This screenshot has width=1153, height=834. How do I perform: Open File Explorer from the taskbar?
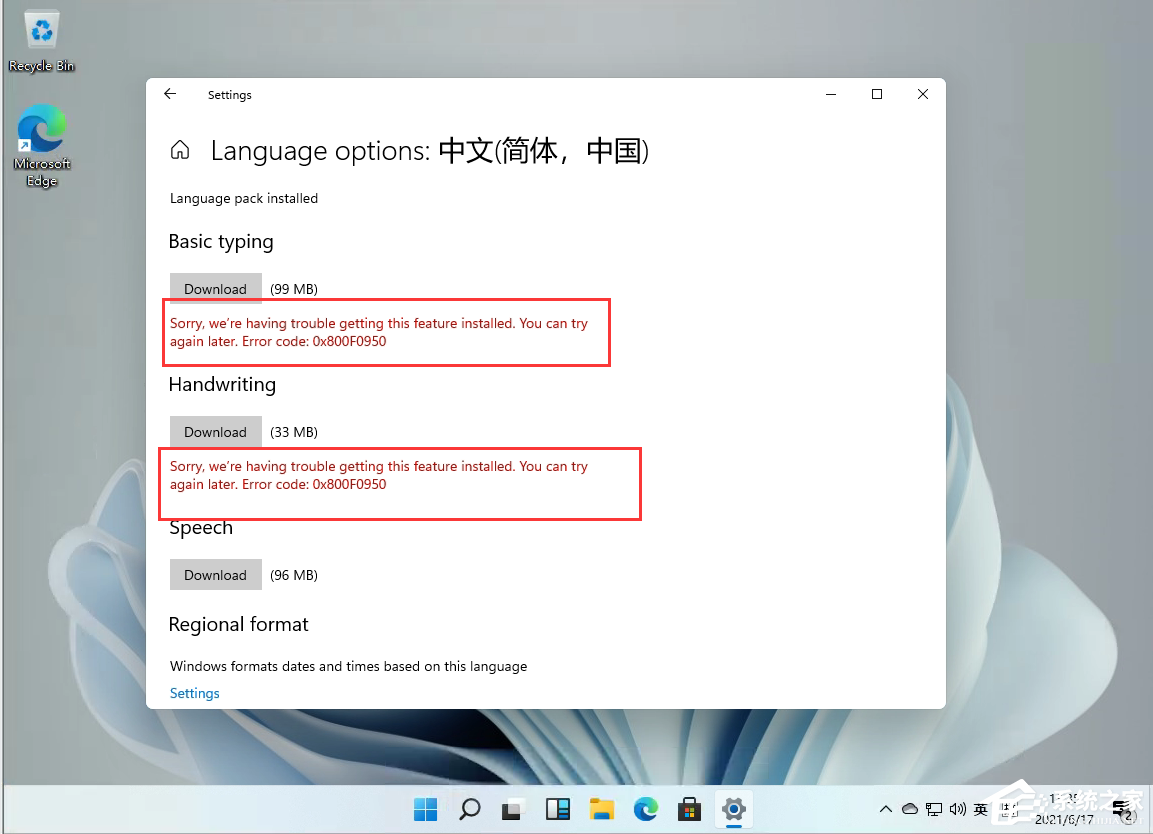point(601,809)
